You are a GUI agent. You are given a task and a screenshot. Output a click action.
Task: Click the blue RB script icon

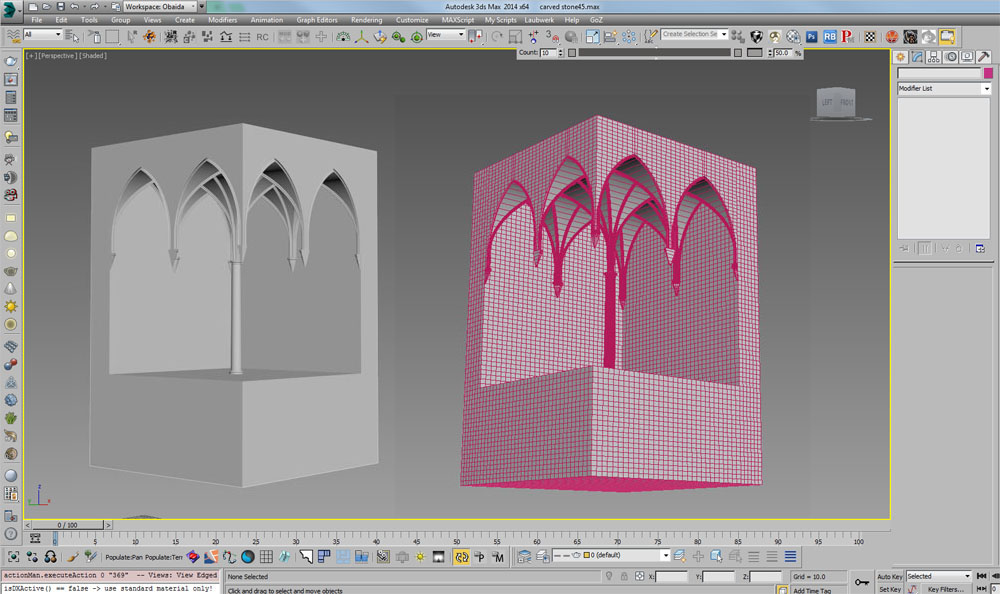829,37
